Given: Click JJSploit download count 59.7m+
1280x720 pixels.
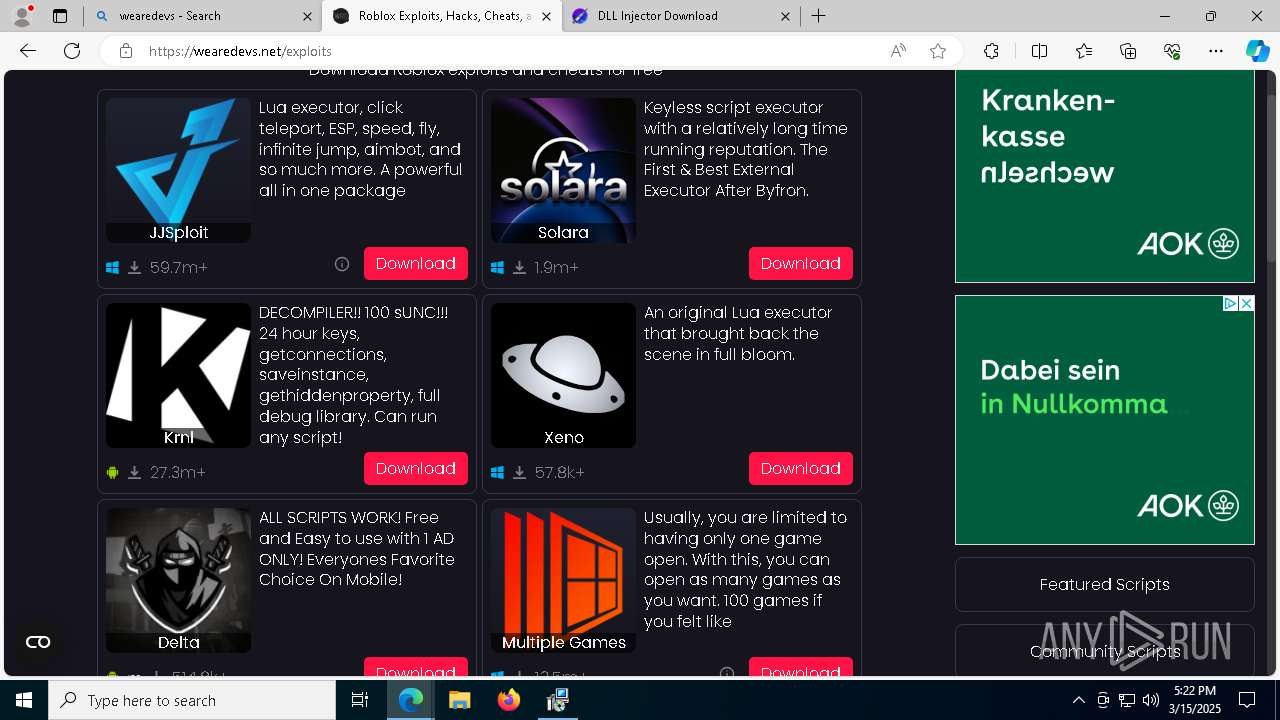Looking at the screenshot, I should pos(179,267).
